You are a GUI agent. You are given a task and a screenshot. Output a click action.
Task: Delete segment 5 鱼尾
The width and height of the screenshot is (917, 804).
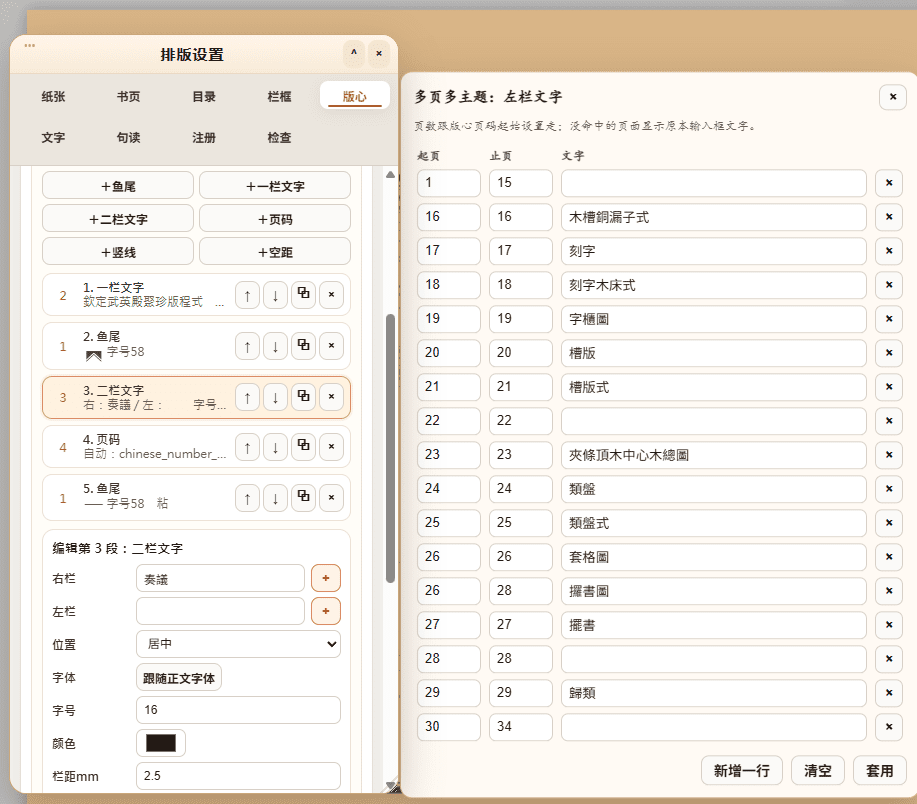(332, 498)
